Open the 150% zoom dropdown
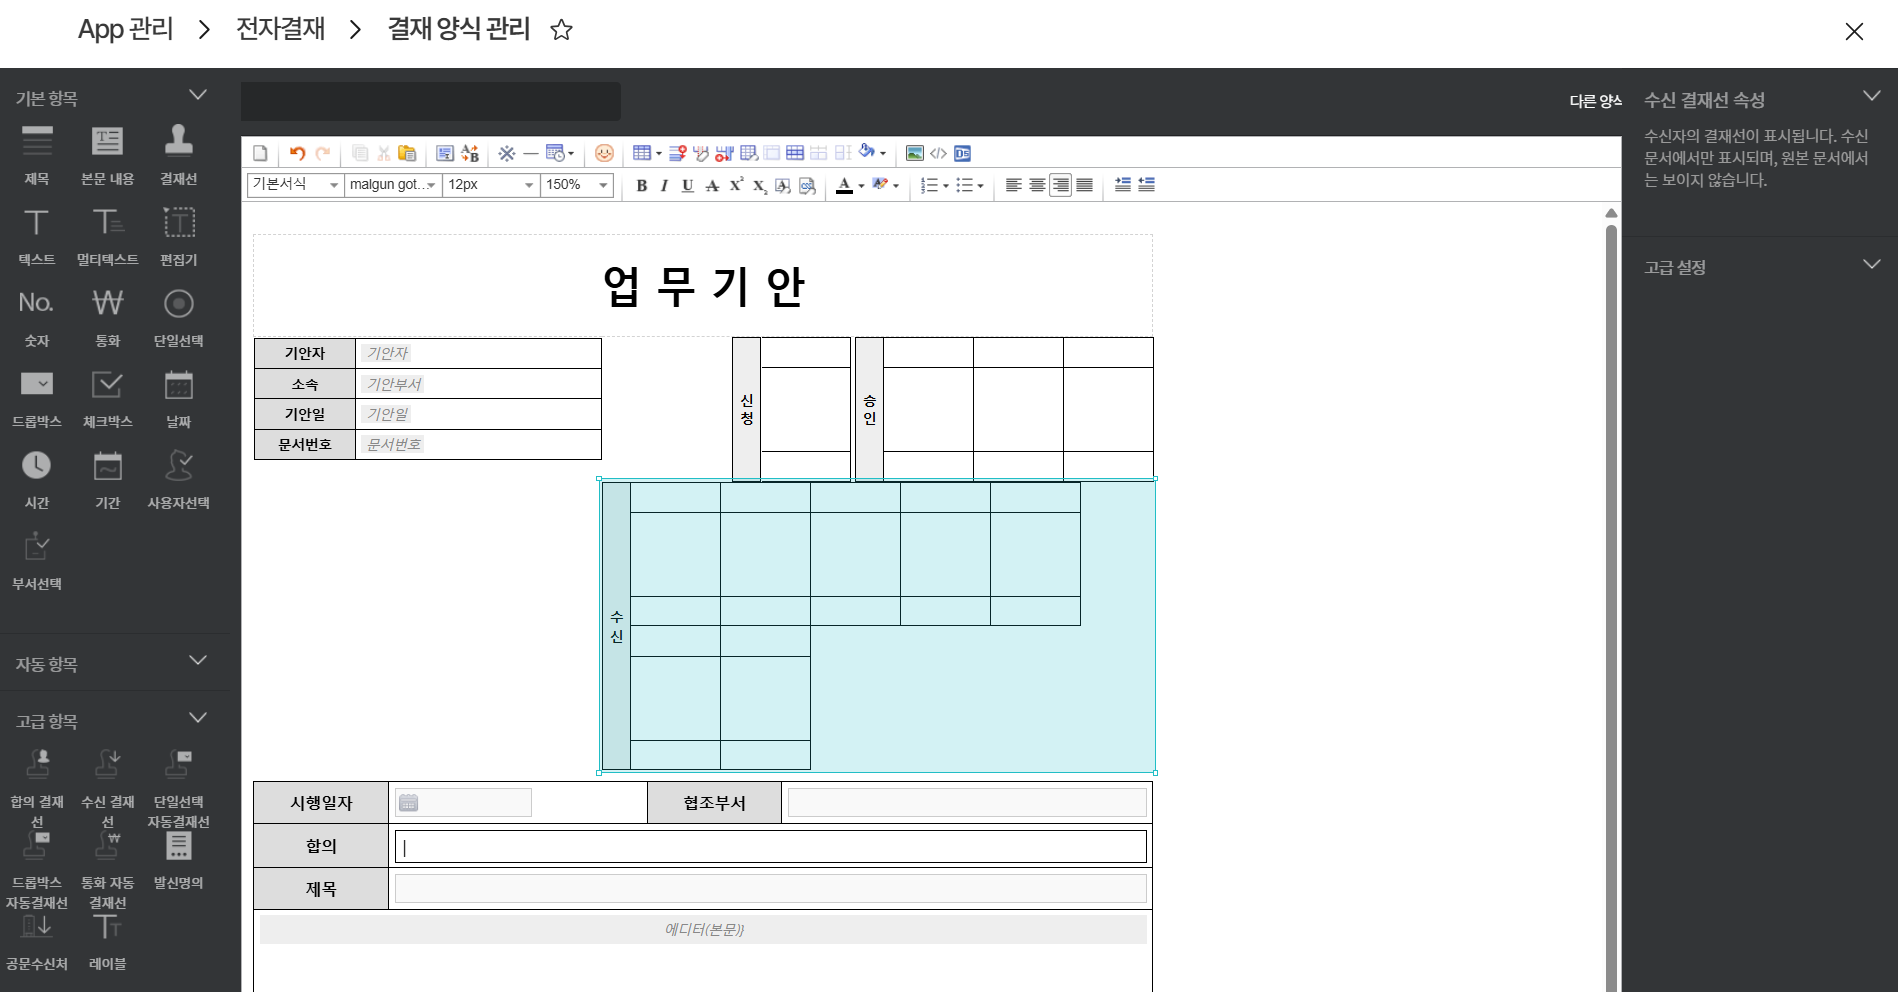 click(603, 185)
